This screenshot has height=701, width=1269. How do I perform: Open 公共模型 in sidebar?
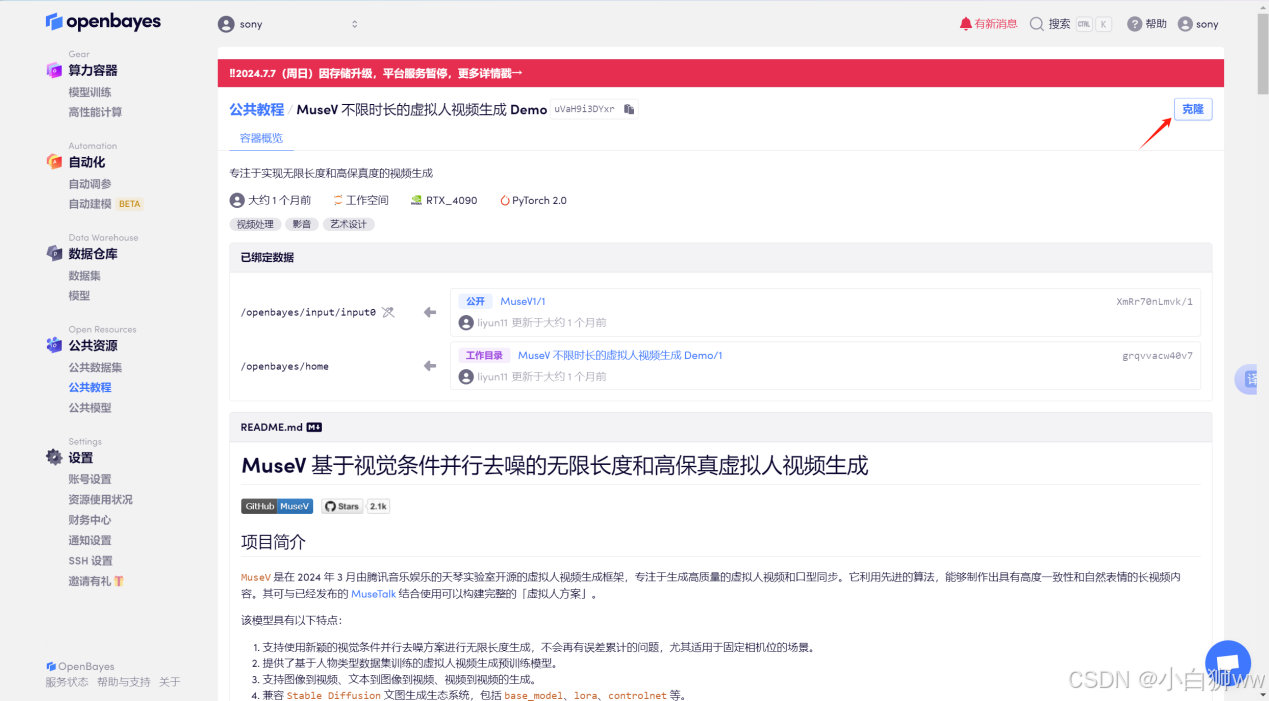tap(90, 408)
